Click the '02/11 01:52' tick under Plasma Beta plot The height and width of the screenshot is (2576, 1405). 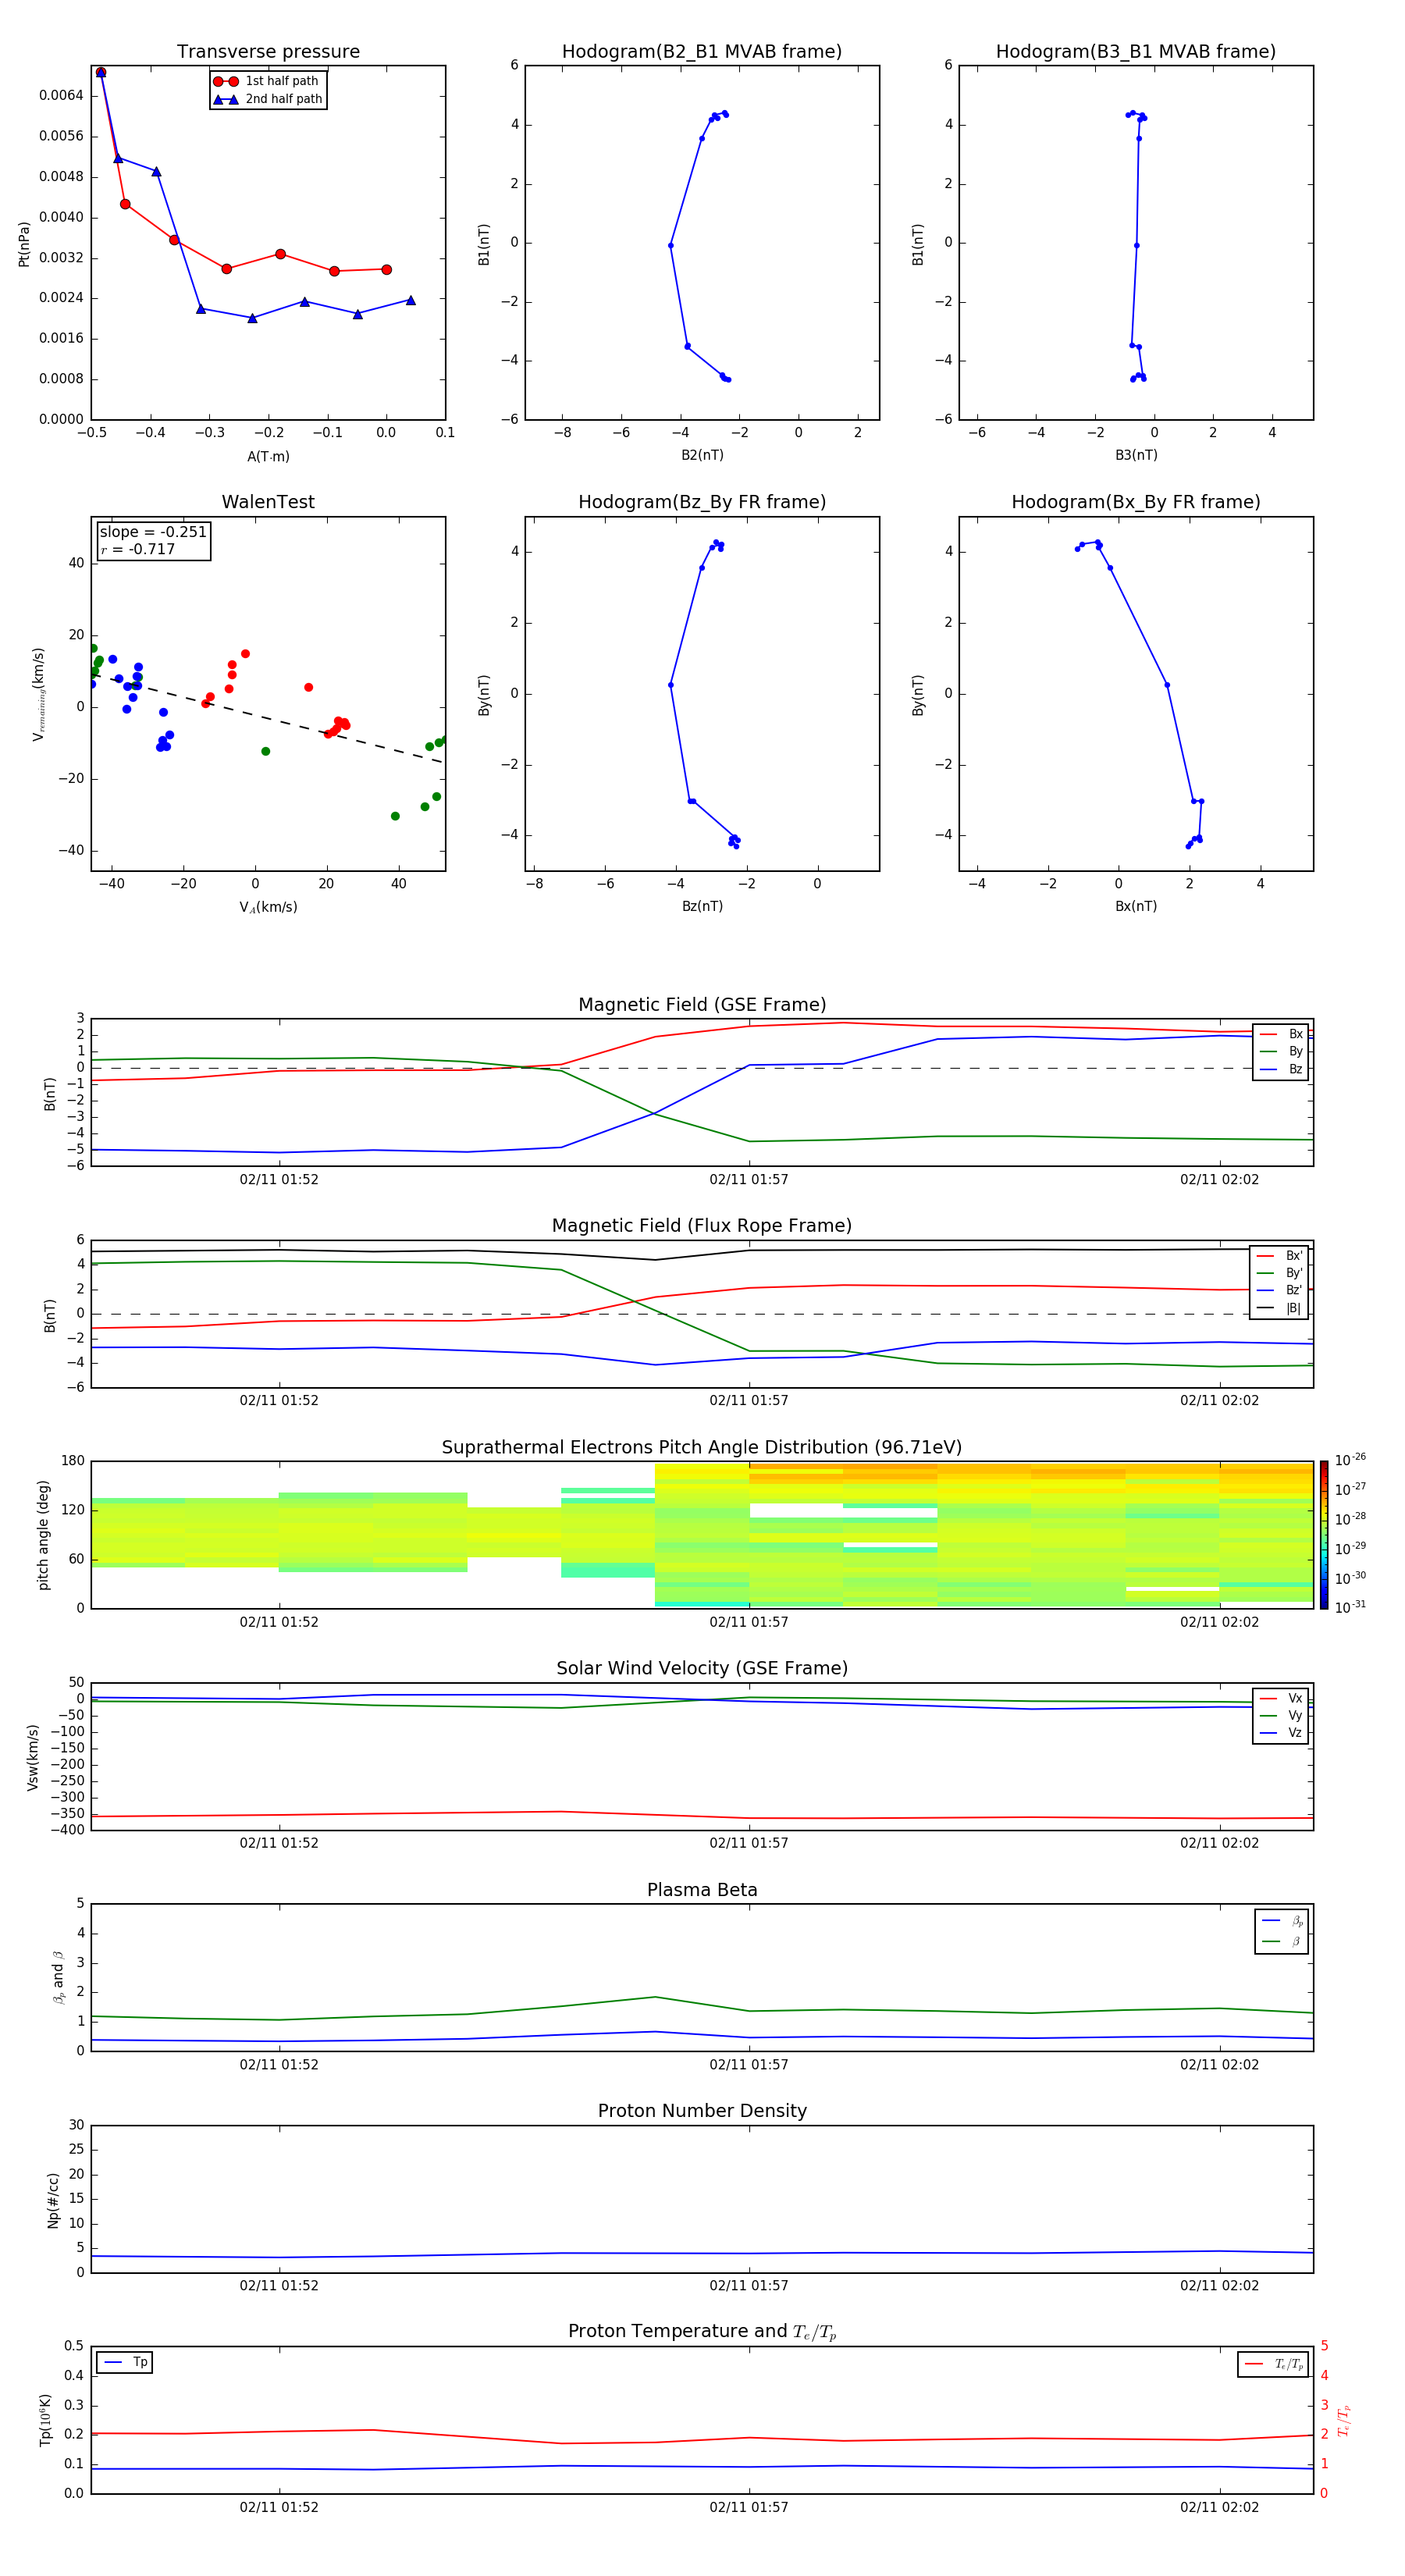(x=279, y=2064)
